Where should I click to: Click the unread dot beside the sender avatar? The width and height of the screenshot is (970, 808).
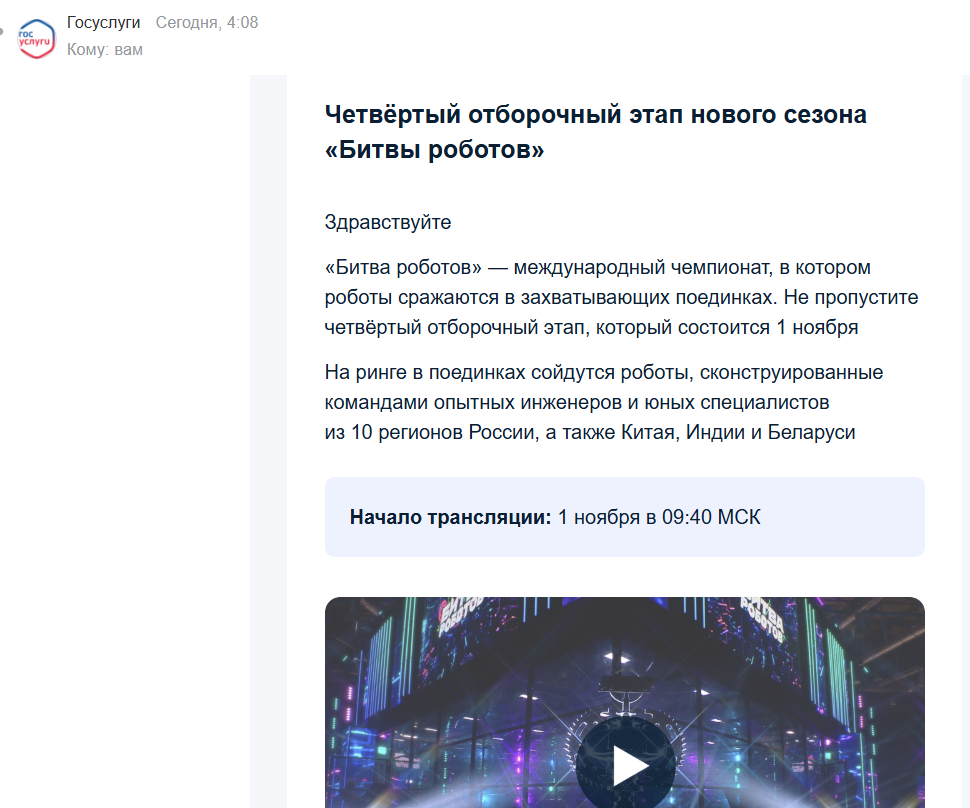(2, 31)
